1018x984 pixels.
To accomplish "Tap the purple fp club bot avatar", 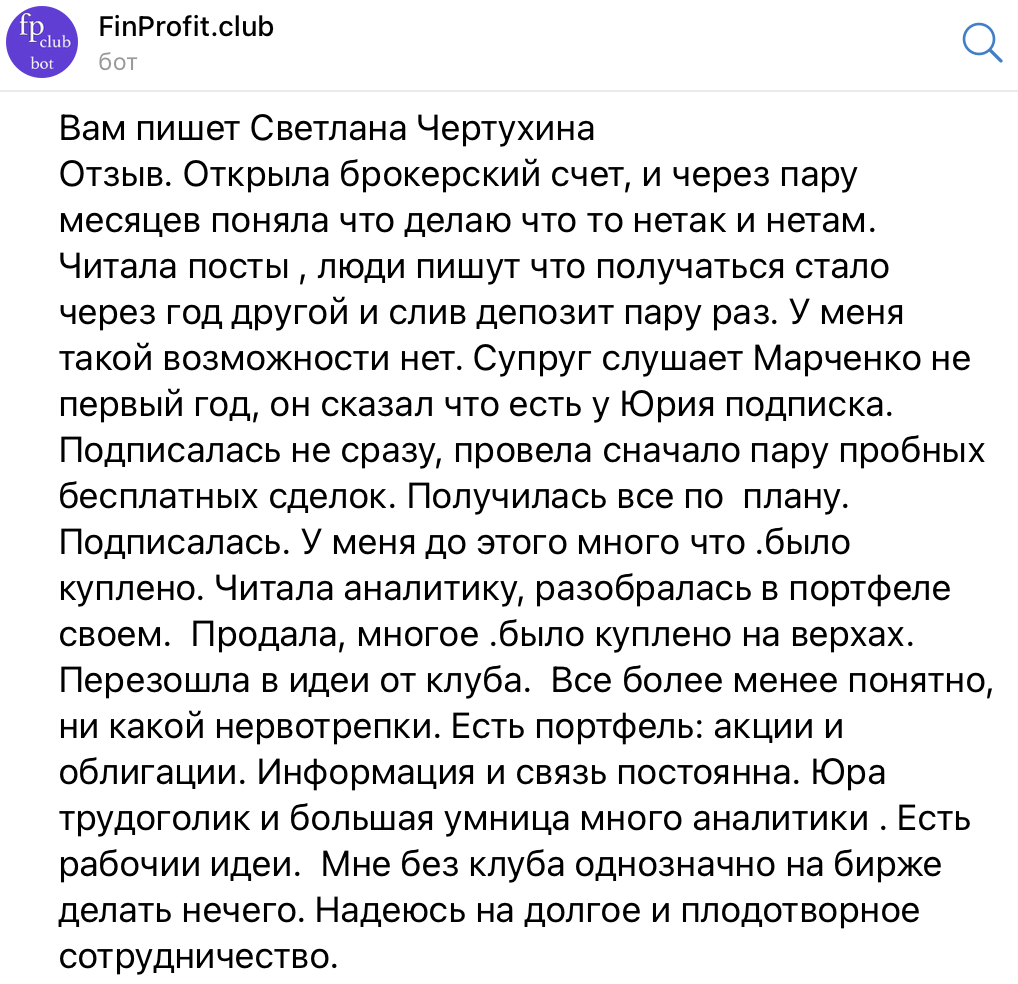I will click(x=42, y=42).
